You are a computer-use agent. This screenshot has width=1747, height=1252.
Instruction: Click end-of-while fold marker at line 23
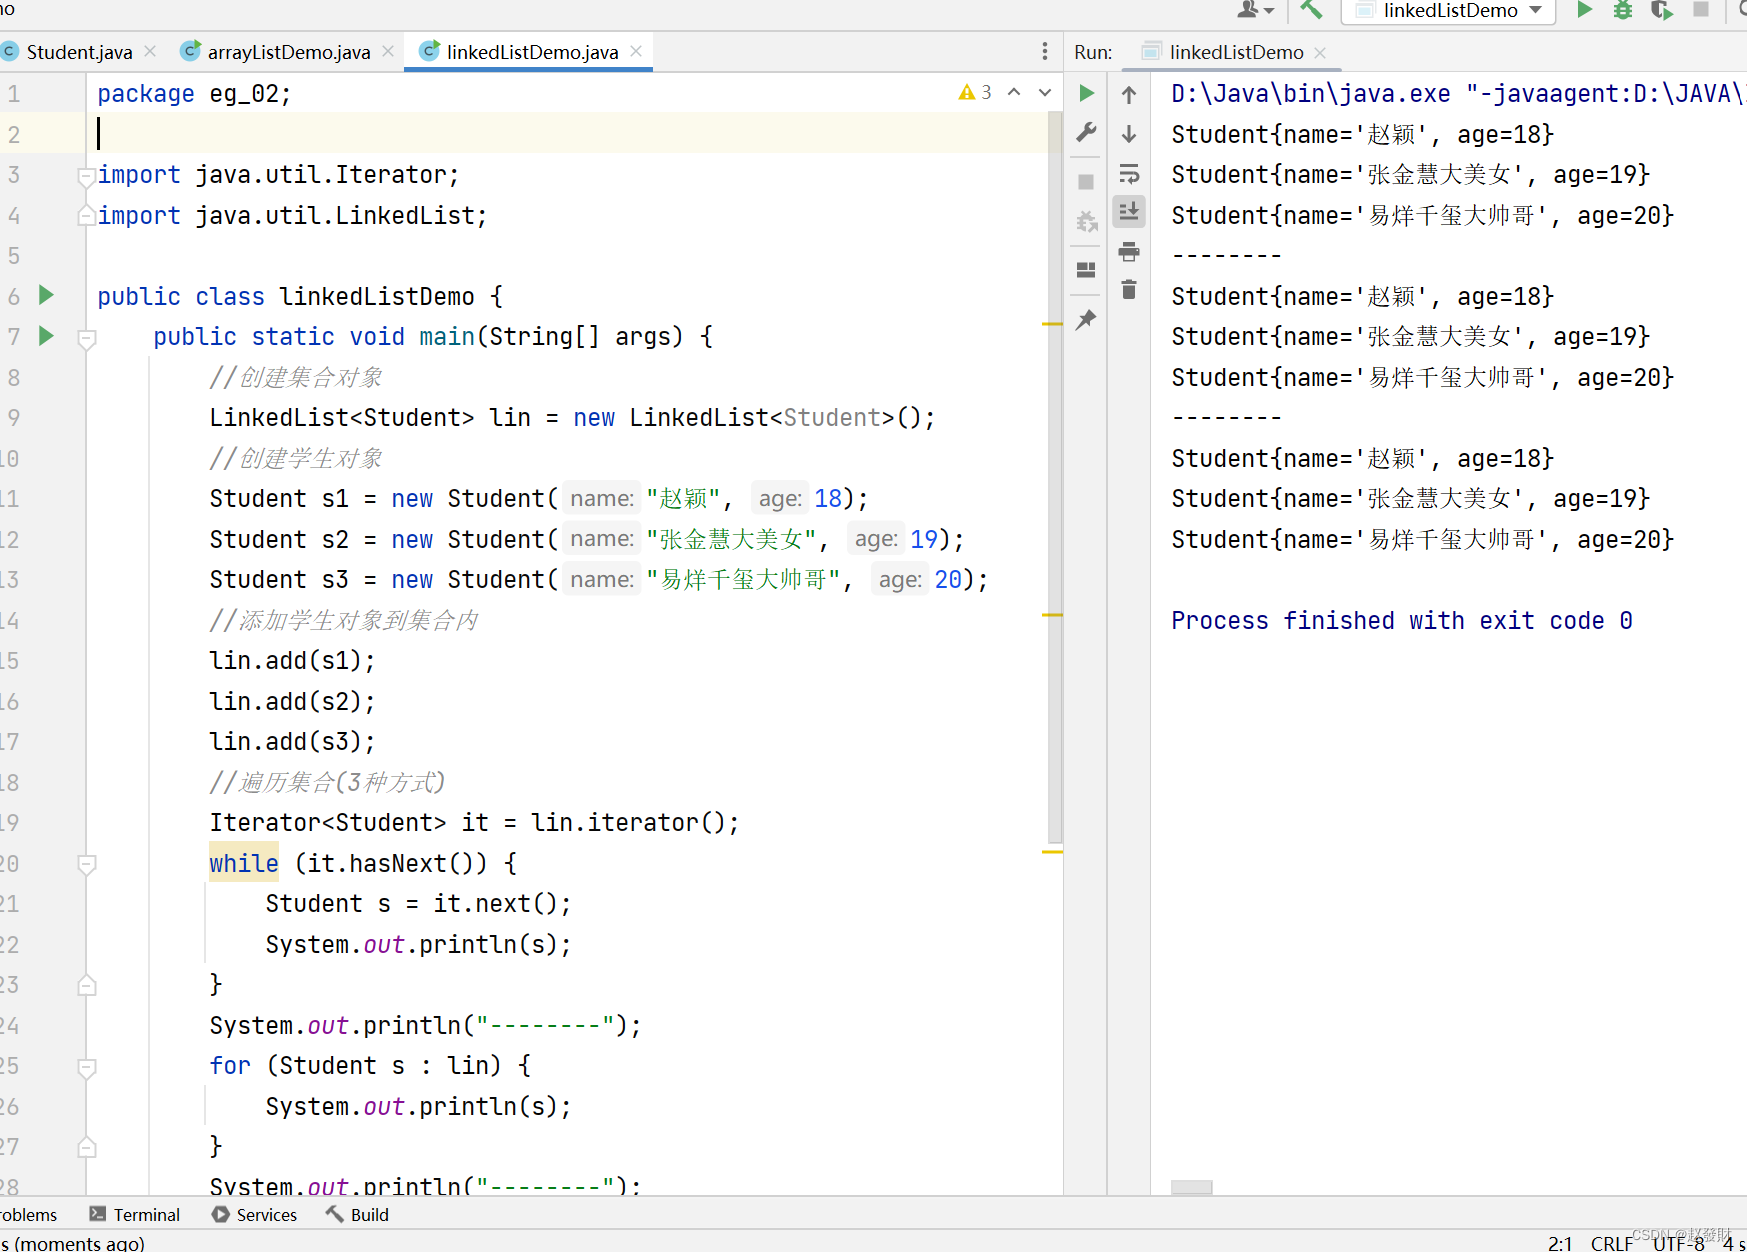(86, 985)
